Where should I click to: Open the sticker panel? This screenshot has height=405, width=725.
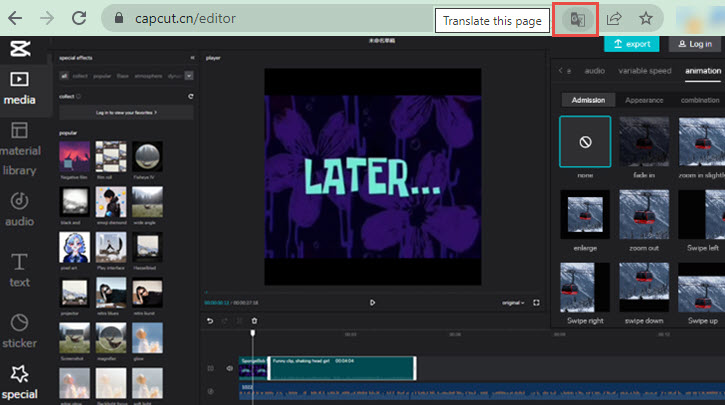point(19,329)
